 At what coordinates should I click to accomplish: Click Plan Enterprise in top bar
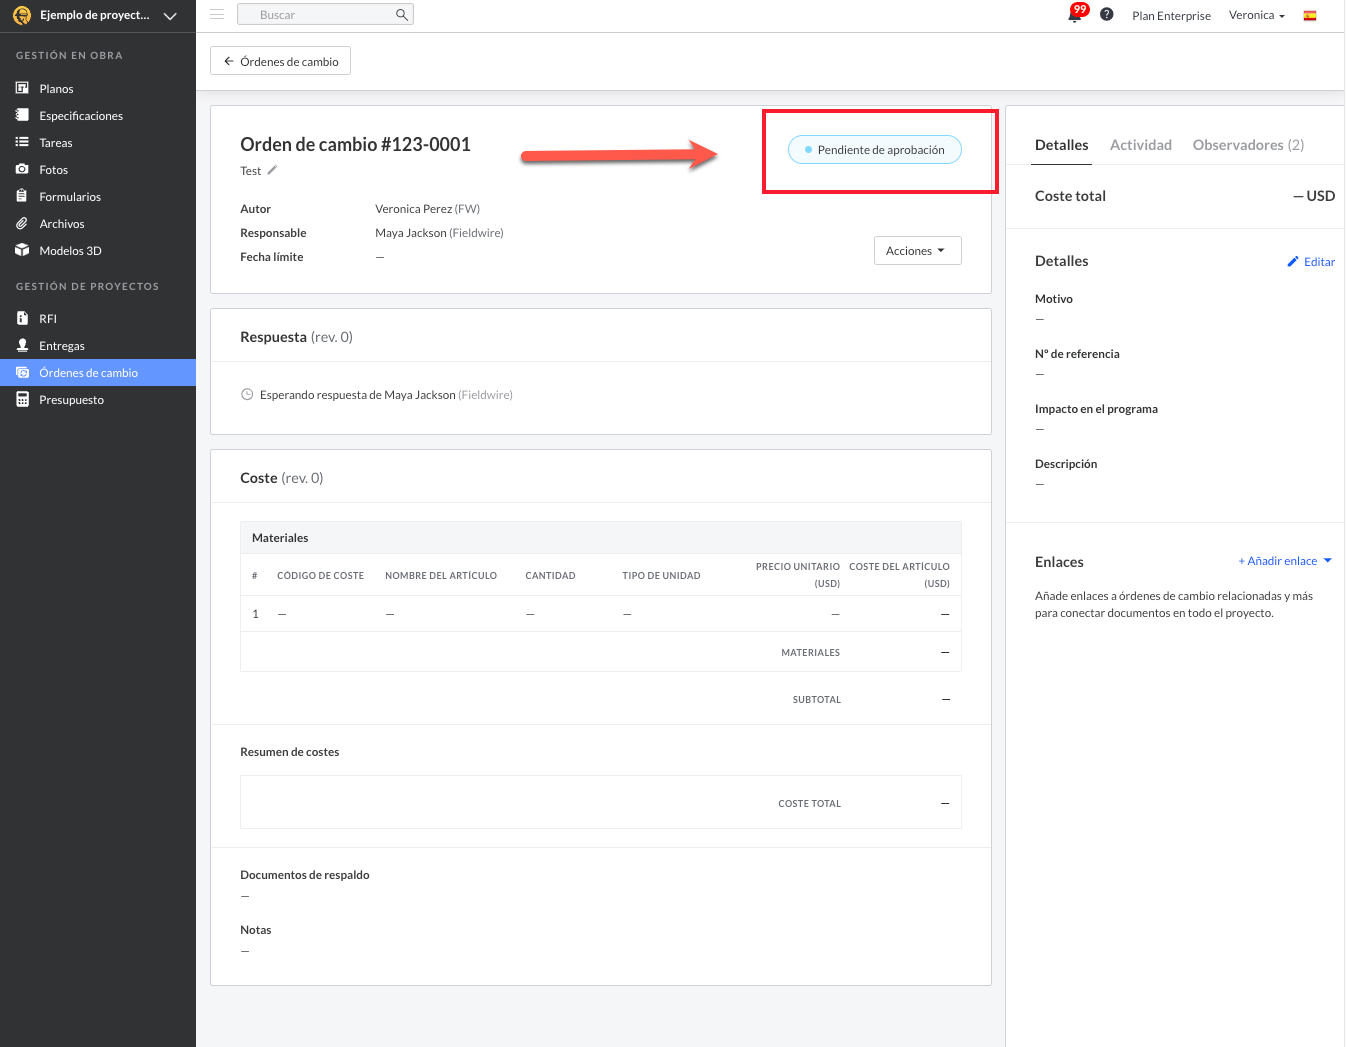(1171, 16)
